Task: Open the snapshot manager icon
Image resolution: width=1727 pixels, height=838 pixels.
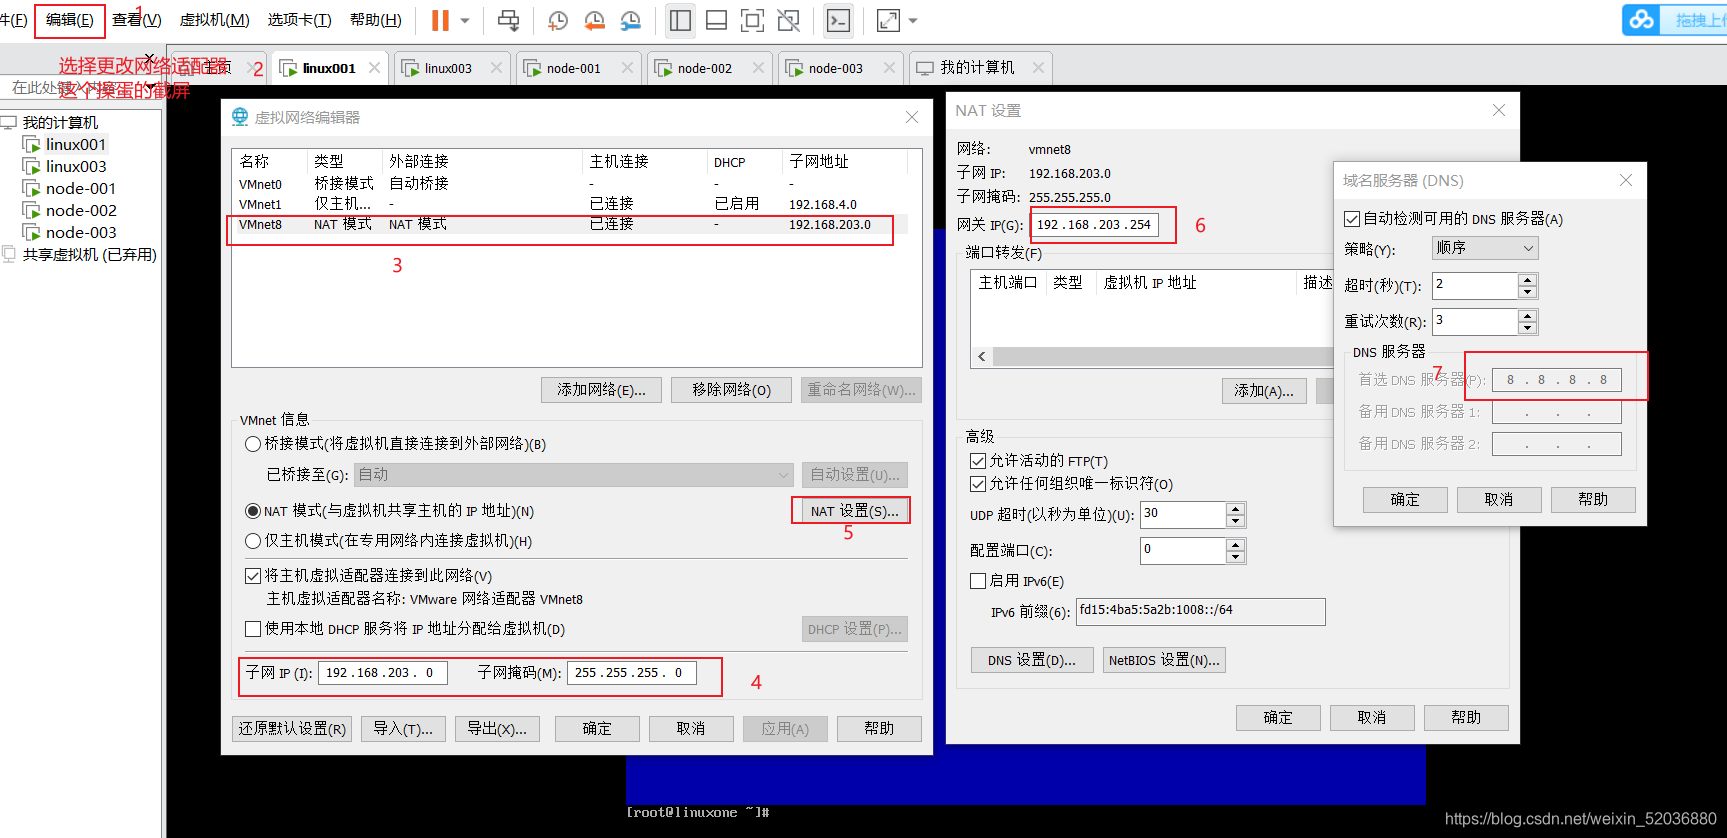Action: (631, 20)
